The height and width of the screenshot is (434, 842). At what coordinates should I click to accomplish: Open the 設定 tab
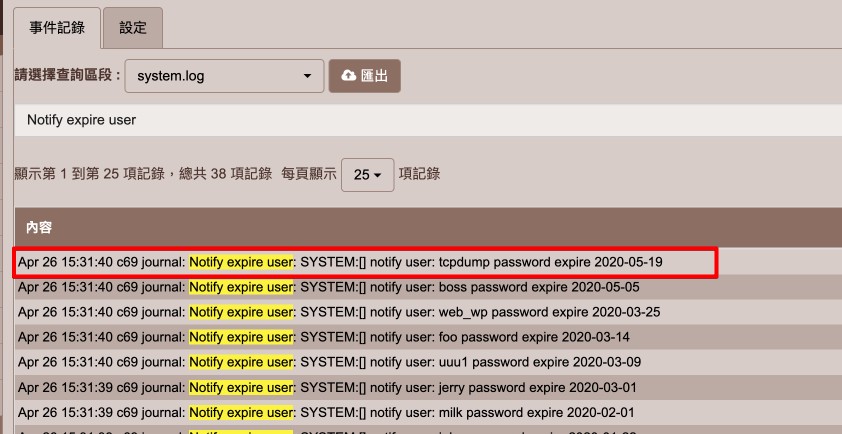tap(133, 27)
